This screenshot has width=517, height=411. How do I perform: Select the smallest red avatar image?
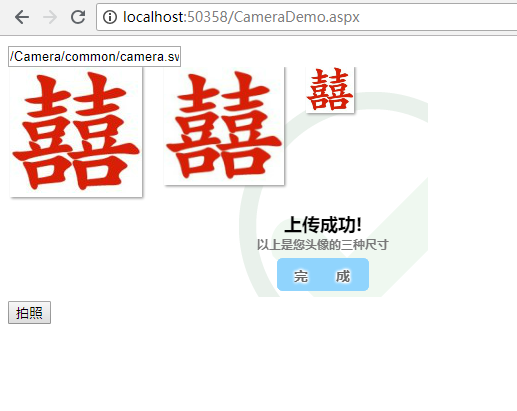(x=330, y=90)
